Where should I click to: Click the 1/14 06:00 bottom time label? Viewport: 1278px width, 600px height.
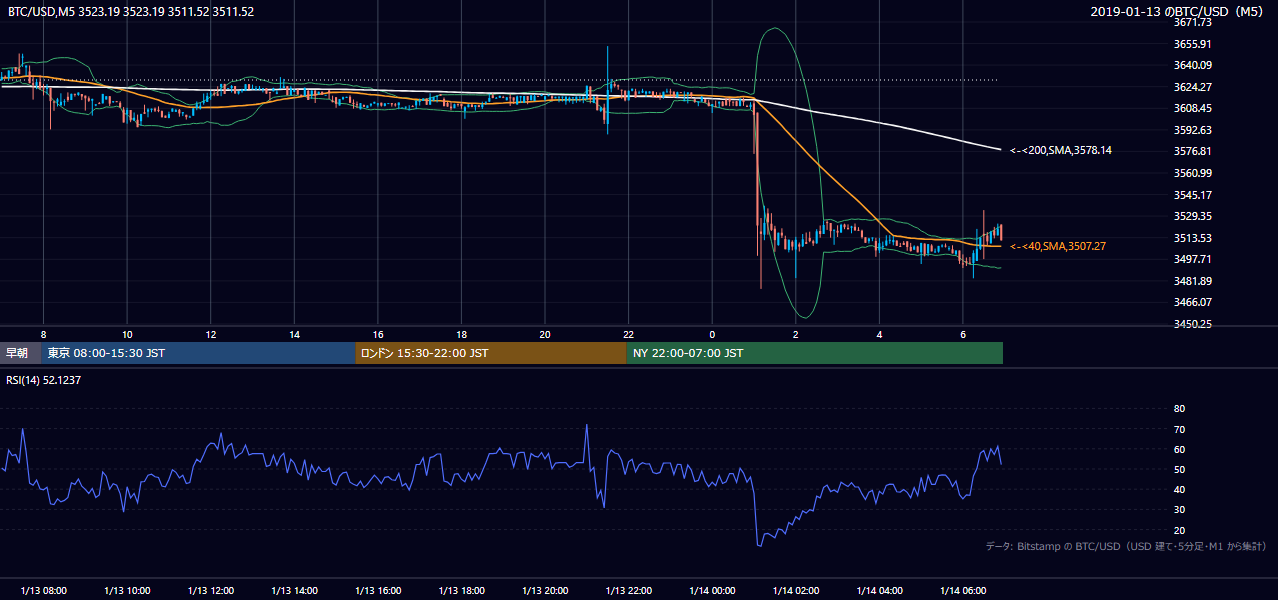point(962,590)
